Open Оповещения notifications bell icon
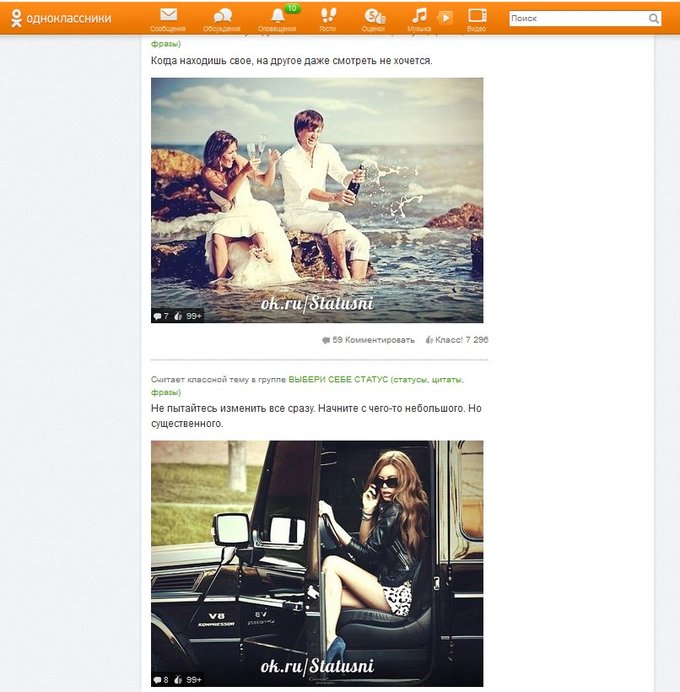The image size is (680, 692). coord(277,16)
